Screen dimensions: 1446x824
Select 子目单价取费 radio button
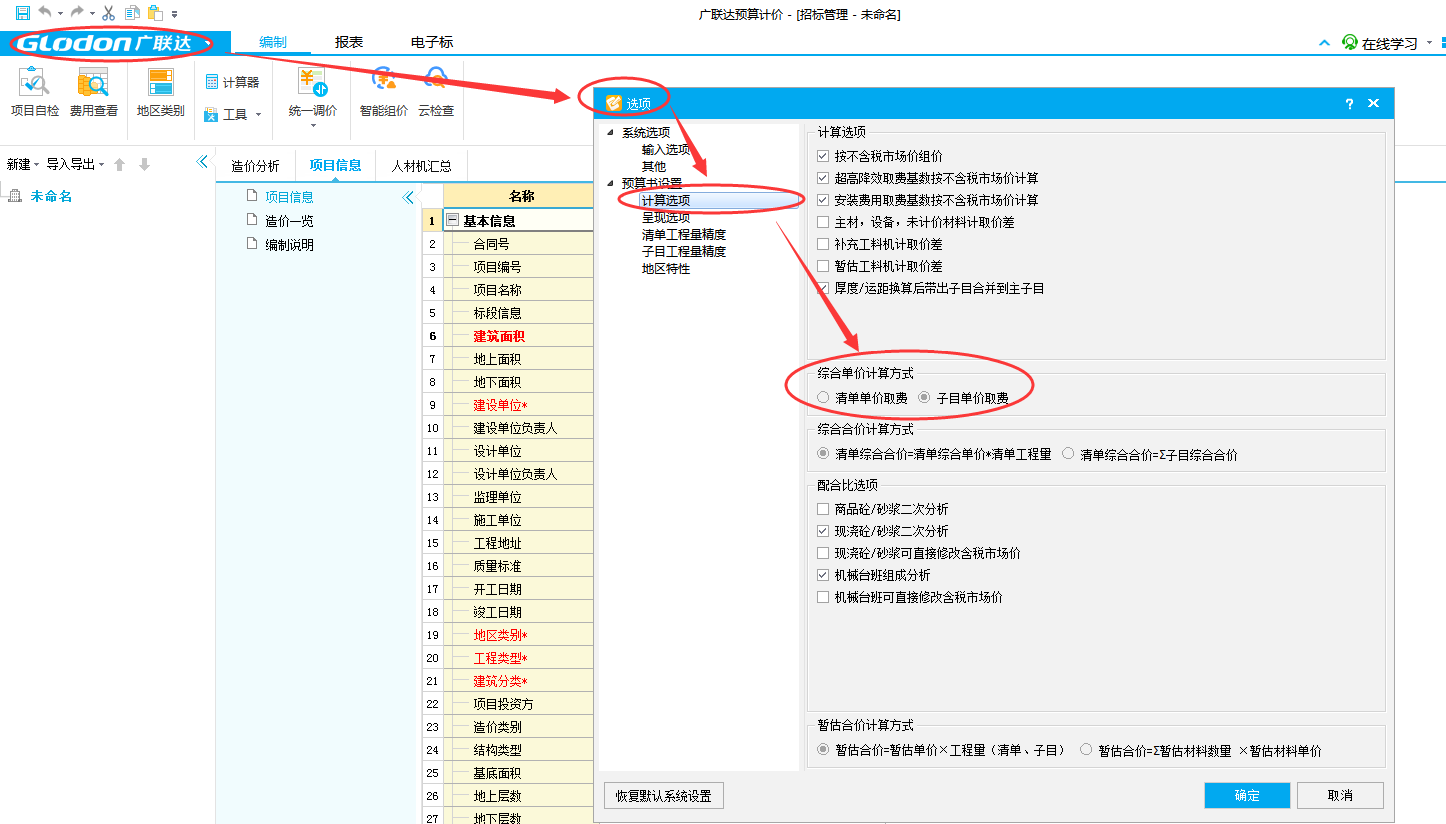pyautogui.click(x=924, y=397)
